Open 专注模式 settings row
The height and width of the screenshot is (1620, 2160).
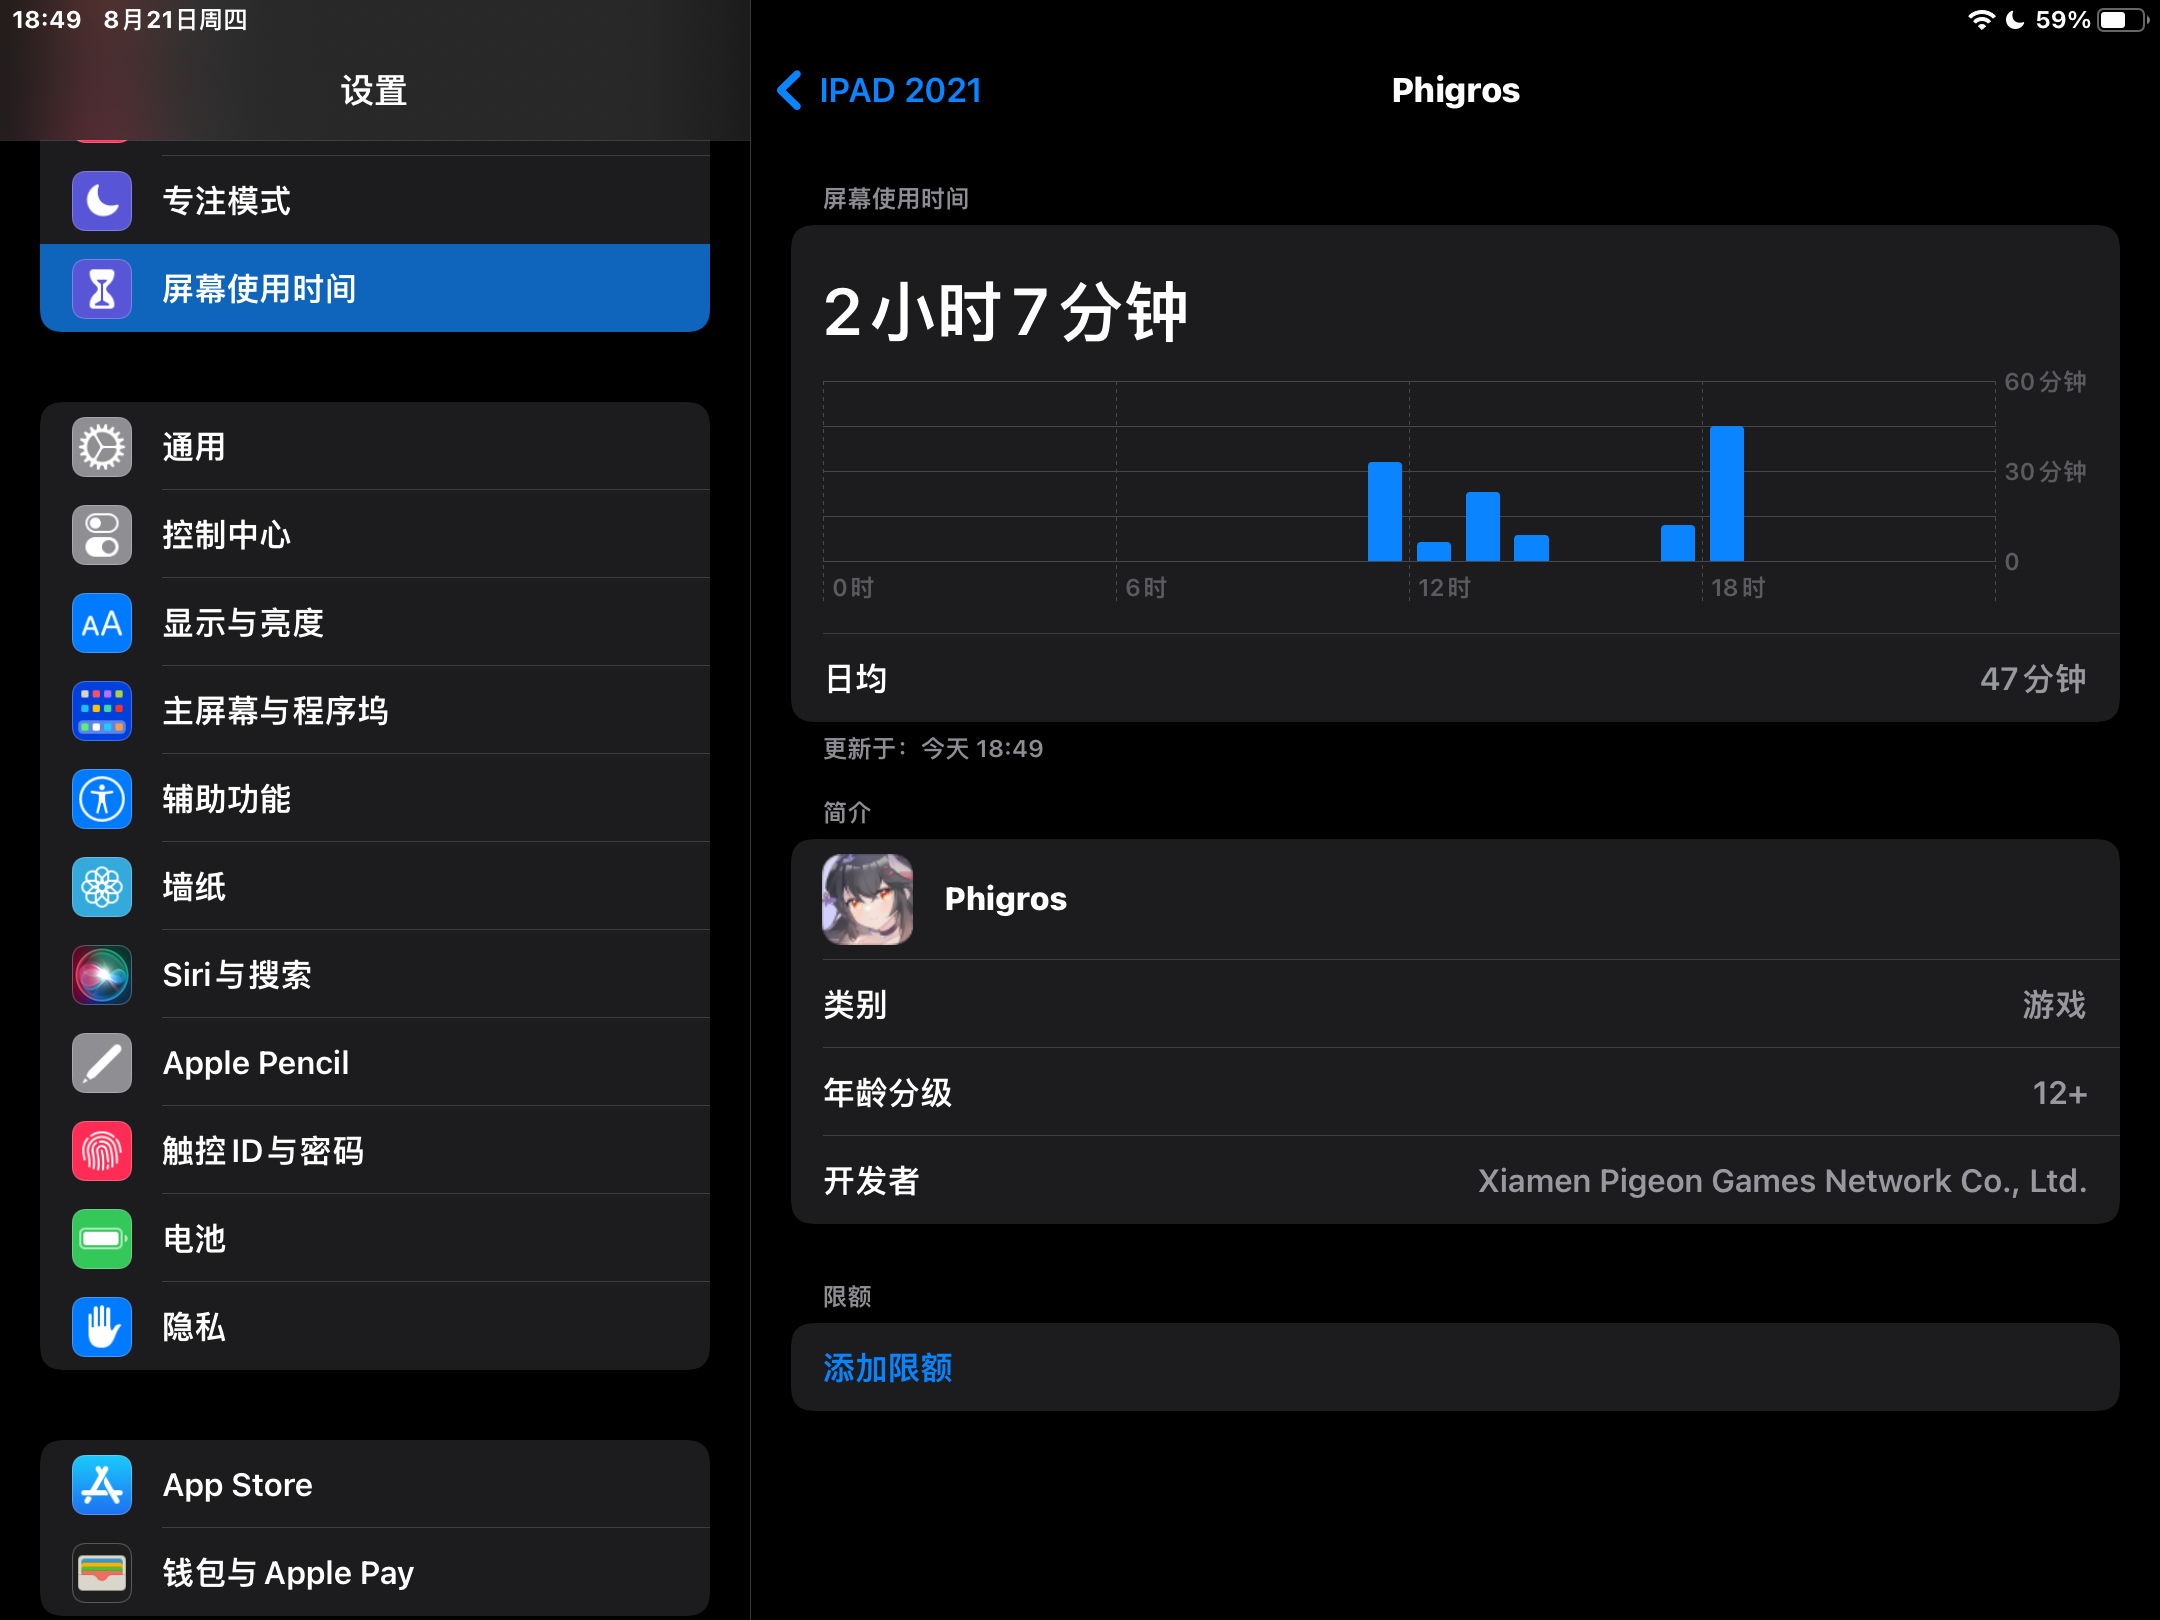tap(375, 201)
